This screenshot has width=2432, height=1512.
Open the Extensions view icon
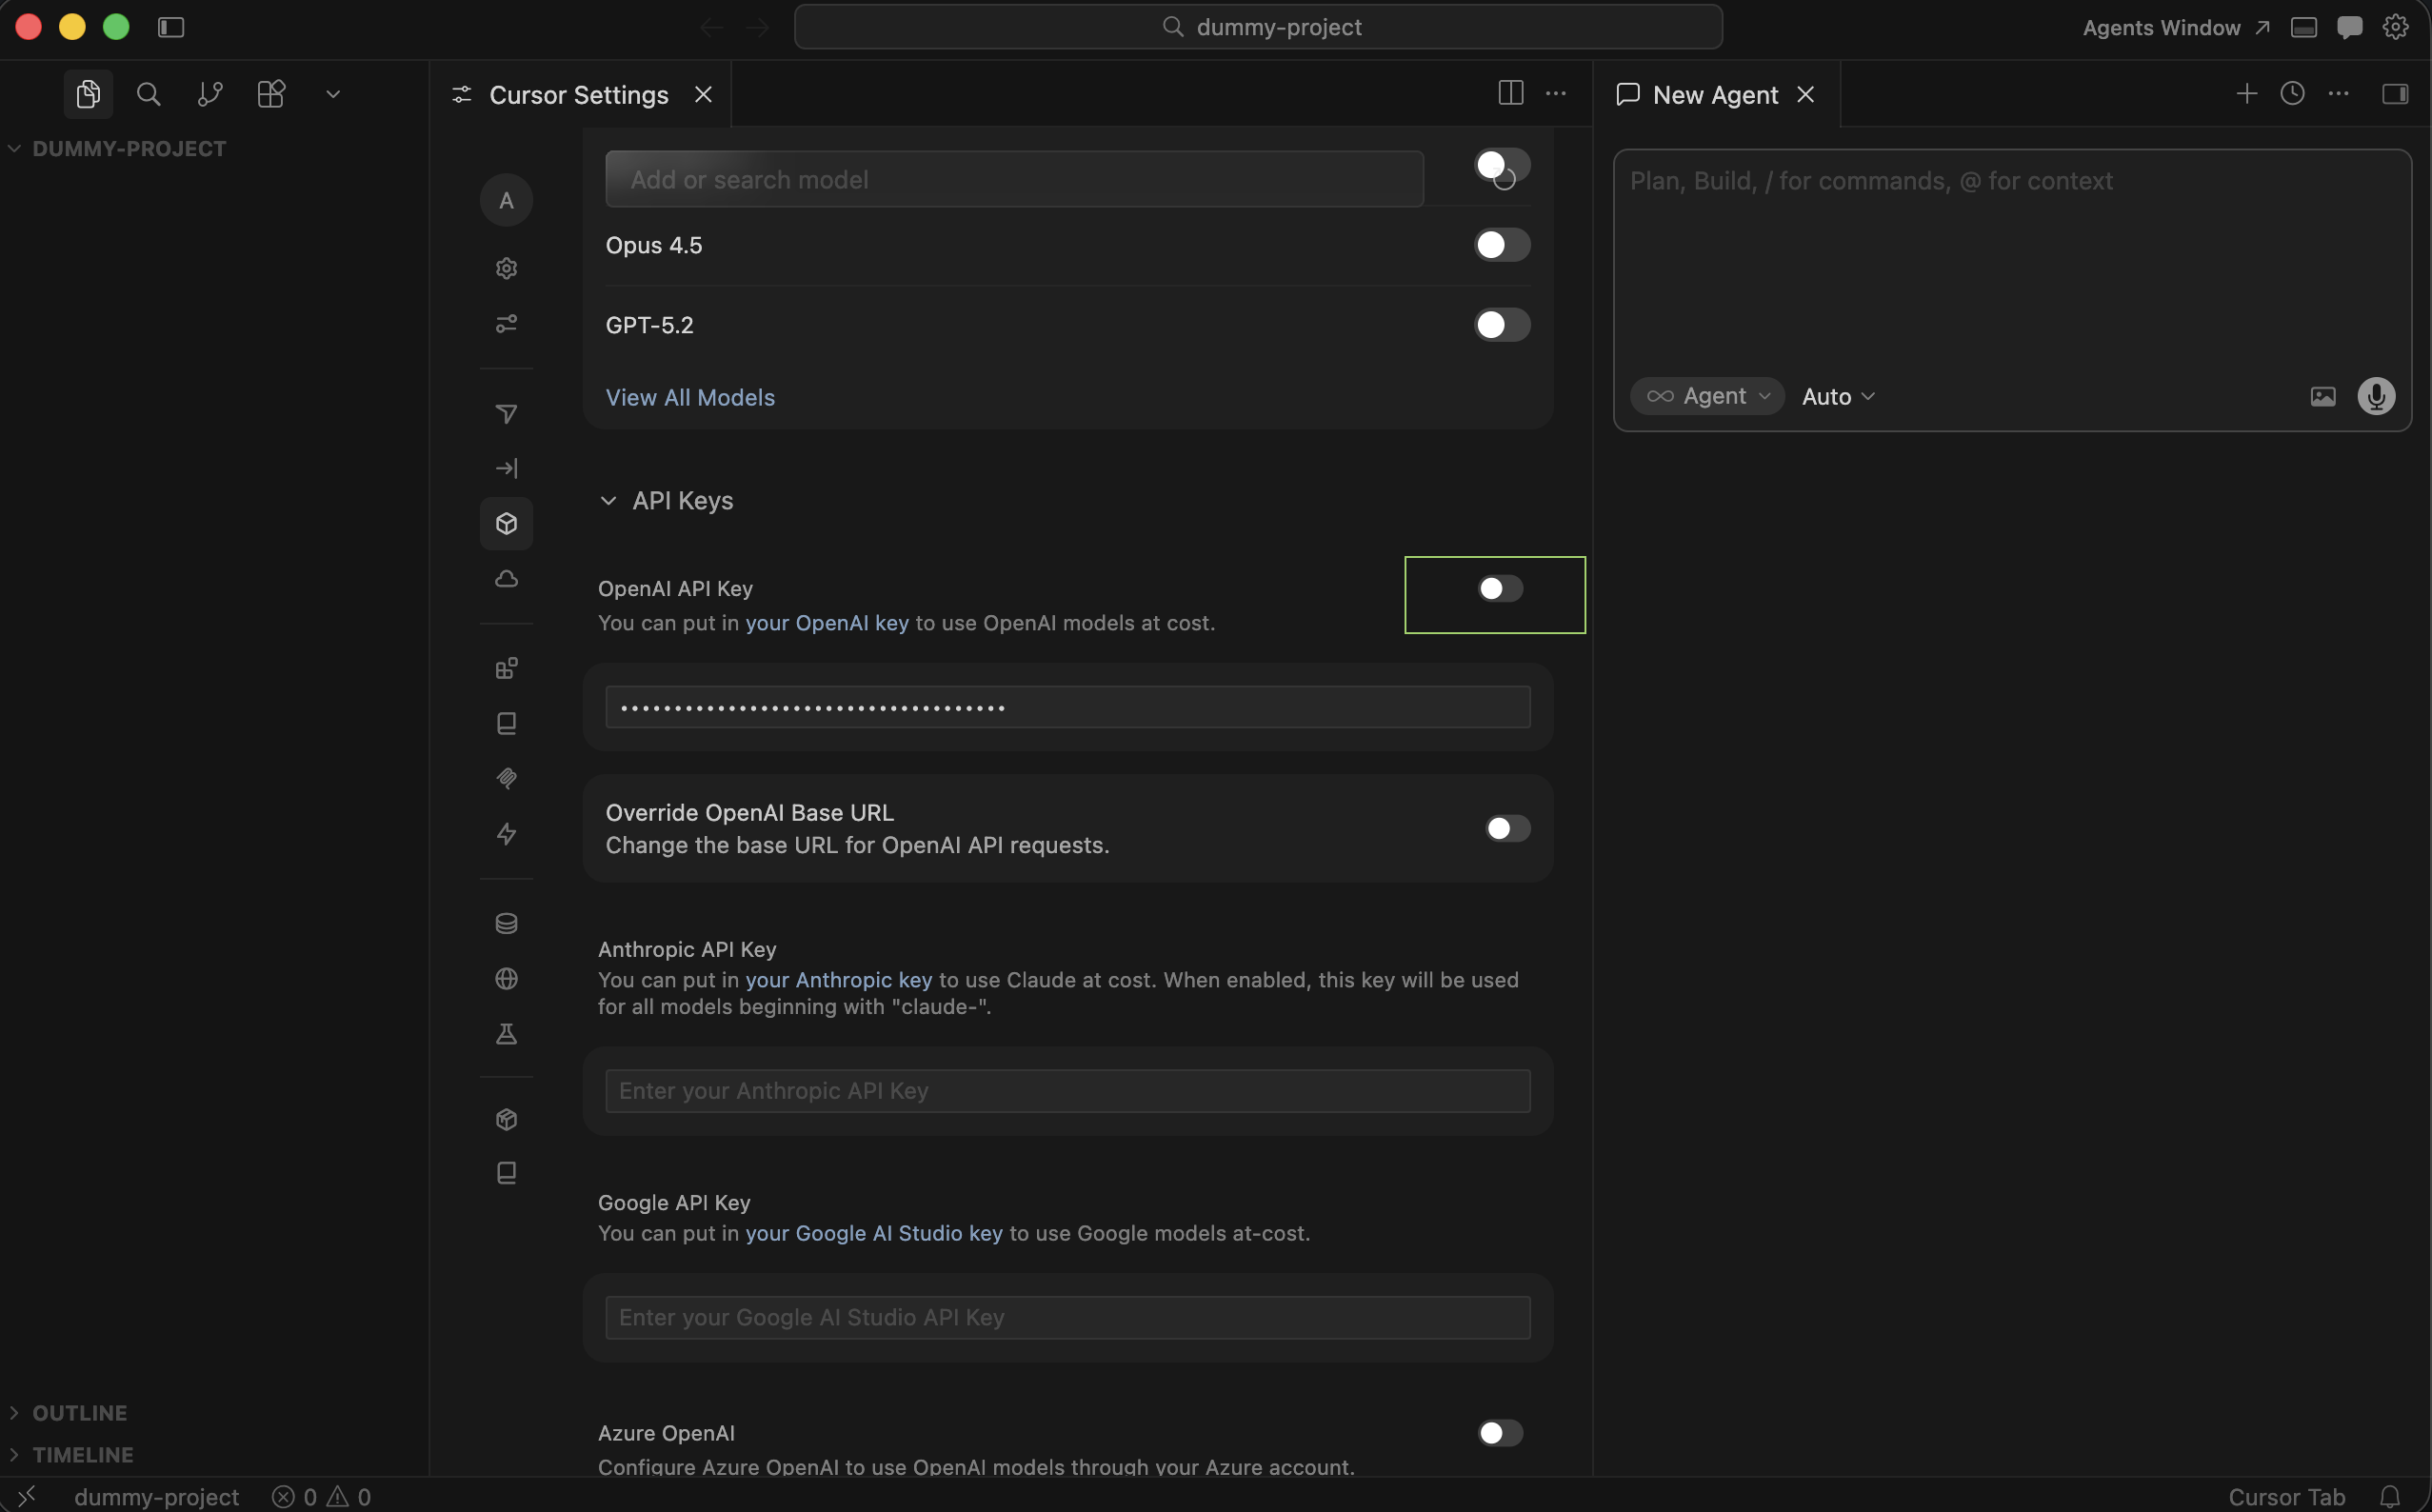click(x=271, y=94)
